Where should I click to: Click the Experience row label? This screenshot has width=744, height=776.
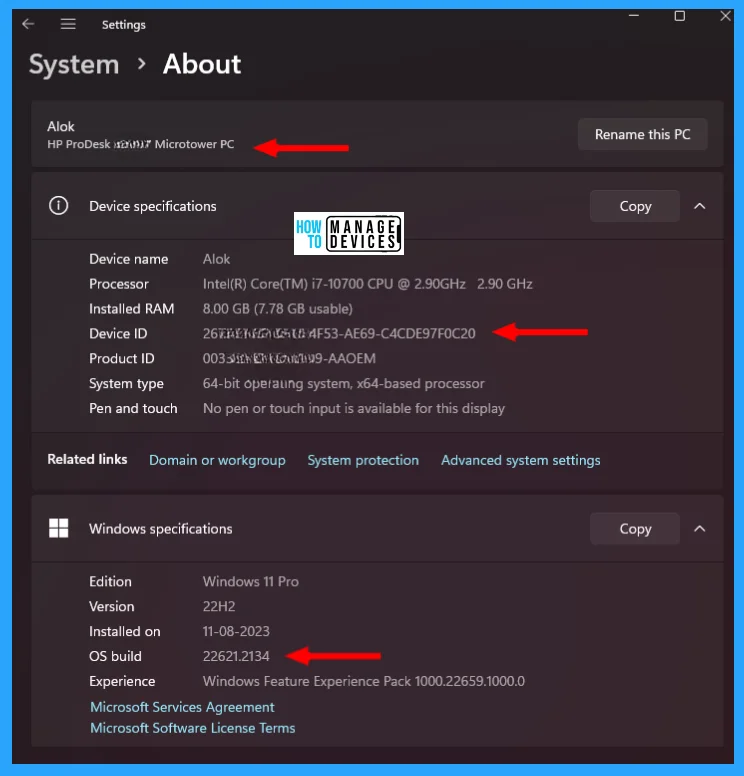122,681
